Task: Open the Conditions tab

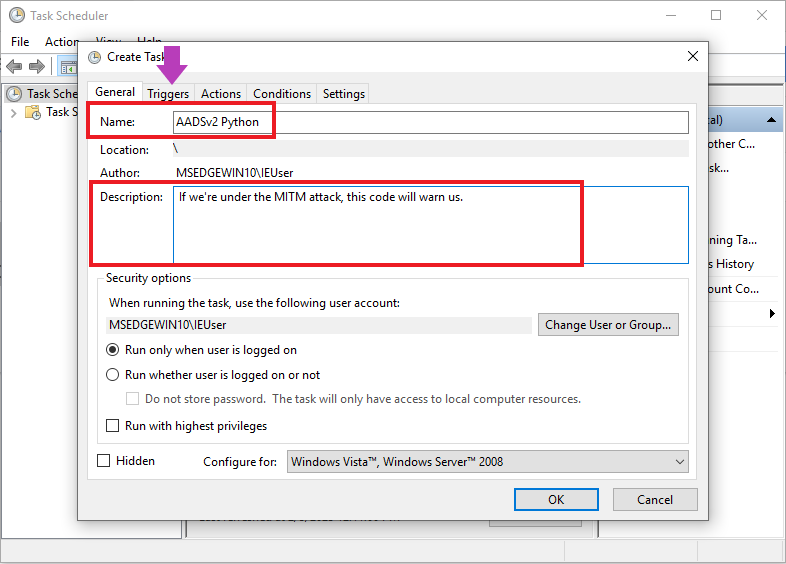Action: [282, 93]
